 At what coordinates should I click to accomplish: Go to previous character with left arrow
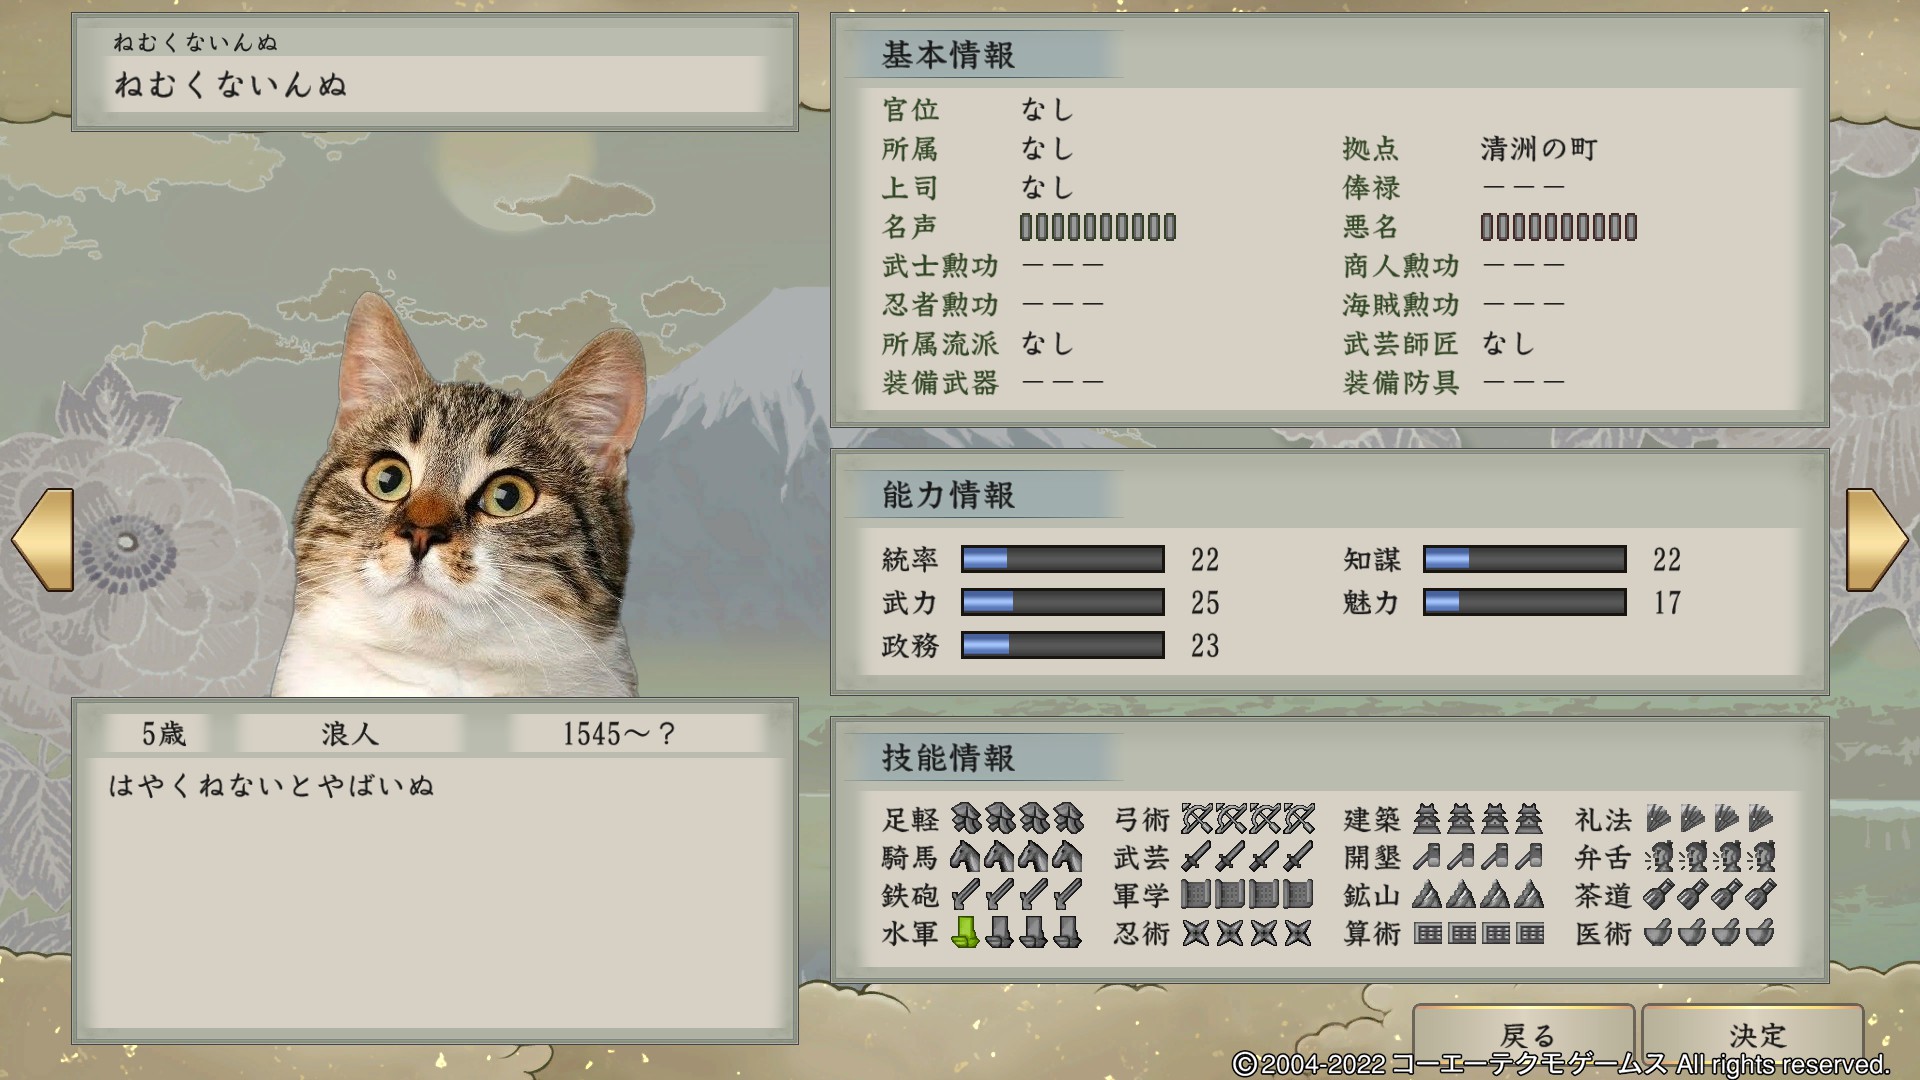(43, 540)
